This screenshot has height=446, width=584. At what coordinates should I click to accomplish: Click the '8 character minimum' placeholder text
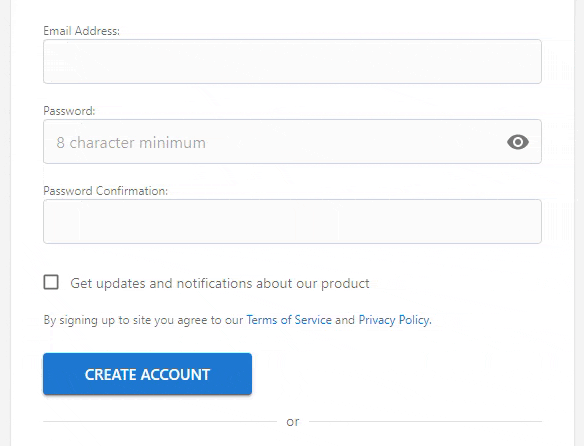[x=131, y=143]
